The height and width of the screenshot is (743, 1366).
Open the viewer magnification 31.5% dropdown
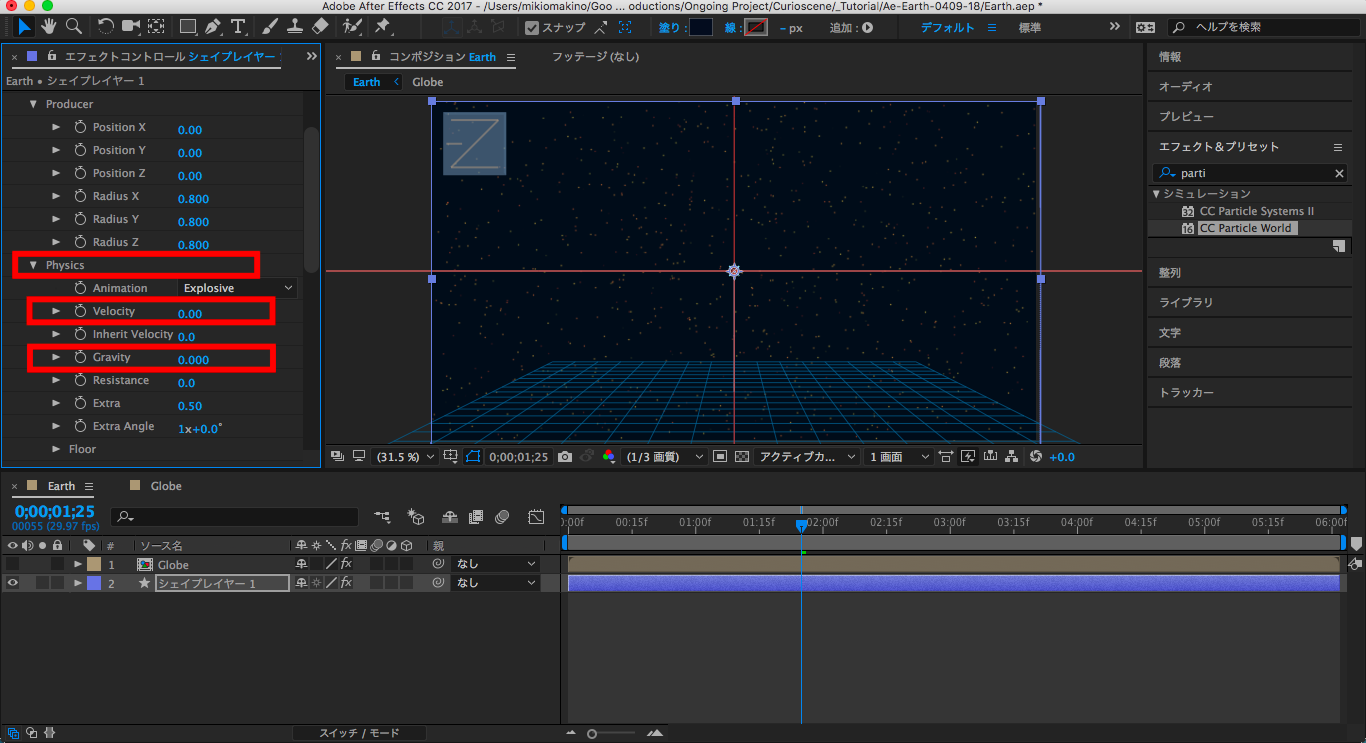405,457
